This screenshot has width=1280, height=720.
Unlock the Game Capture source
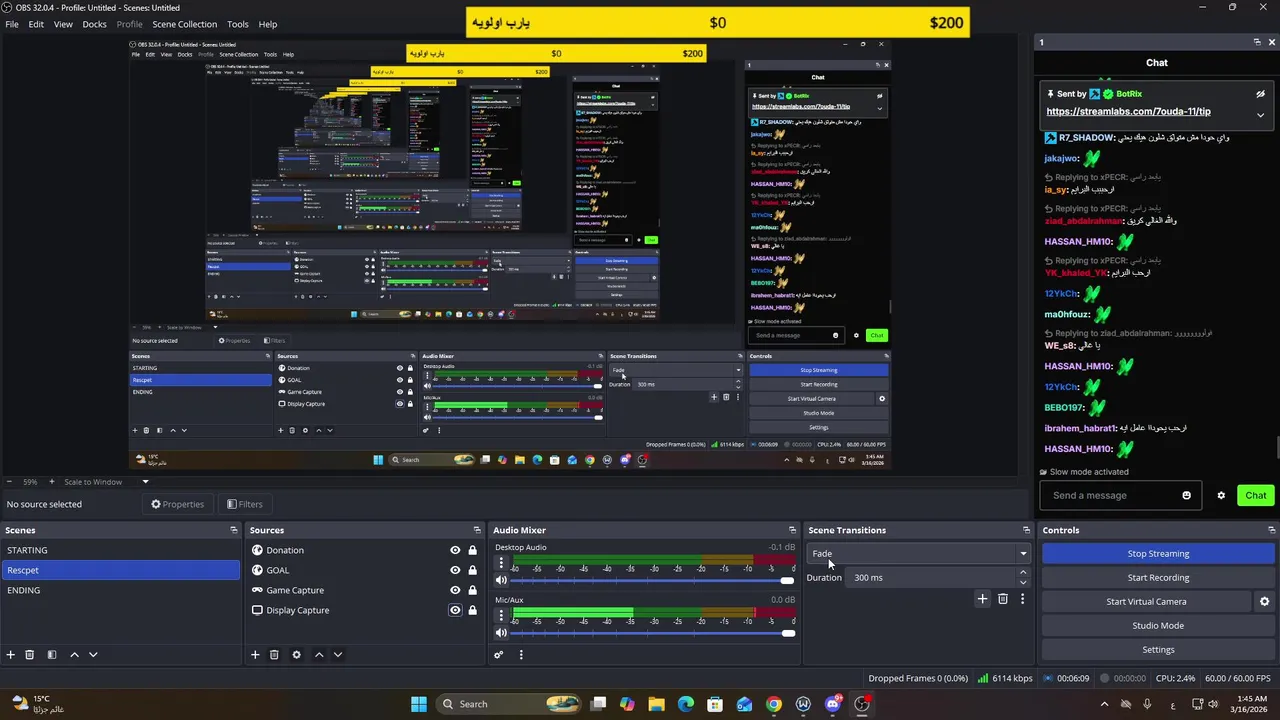pos(472,590)
